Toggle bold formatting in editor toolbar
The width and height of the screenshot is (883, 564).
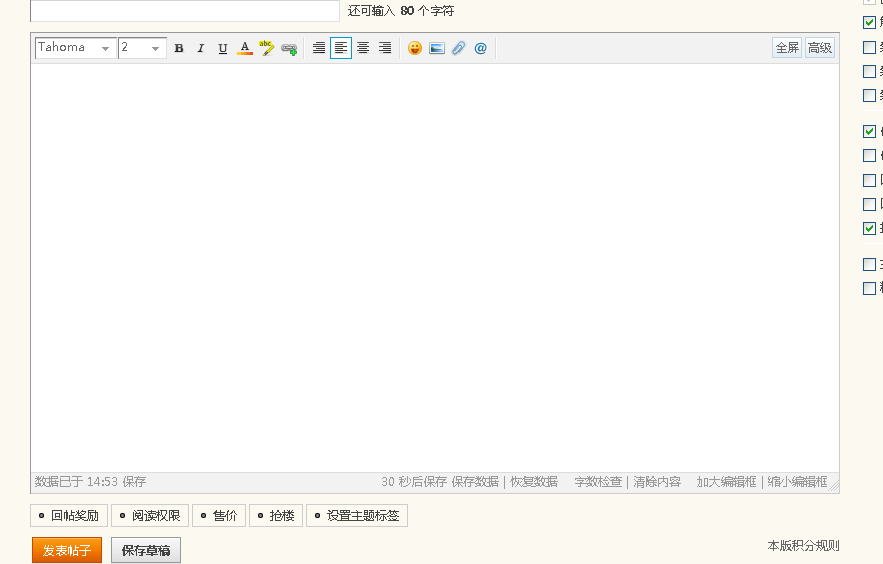[x=179, y=48]
